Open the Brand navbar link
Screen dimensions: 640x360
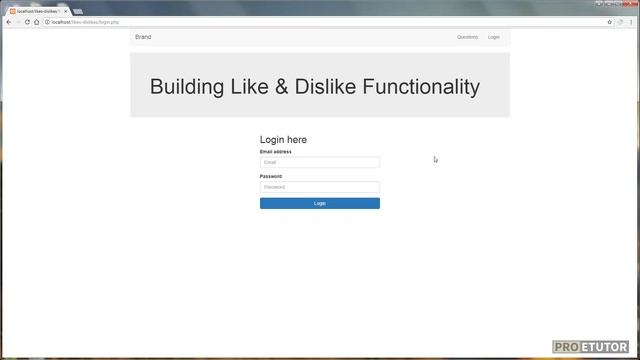tap(143, 37)
